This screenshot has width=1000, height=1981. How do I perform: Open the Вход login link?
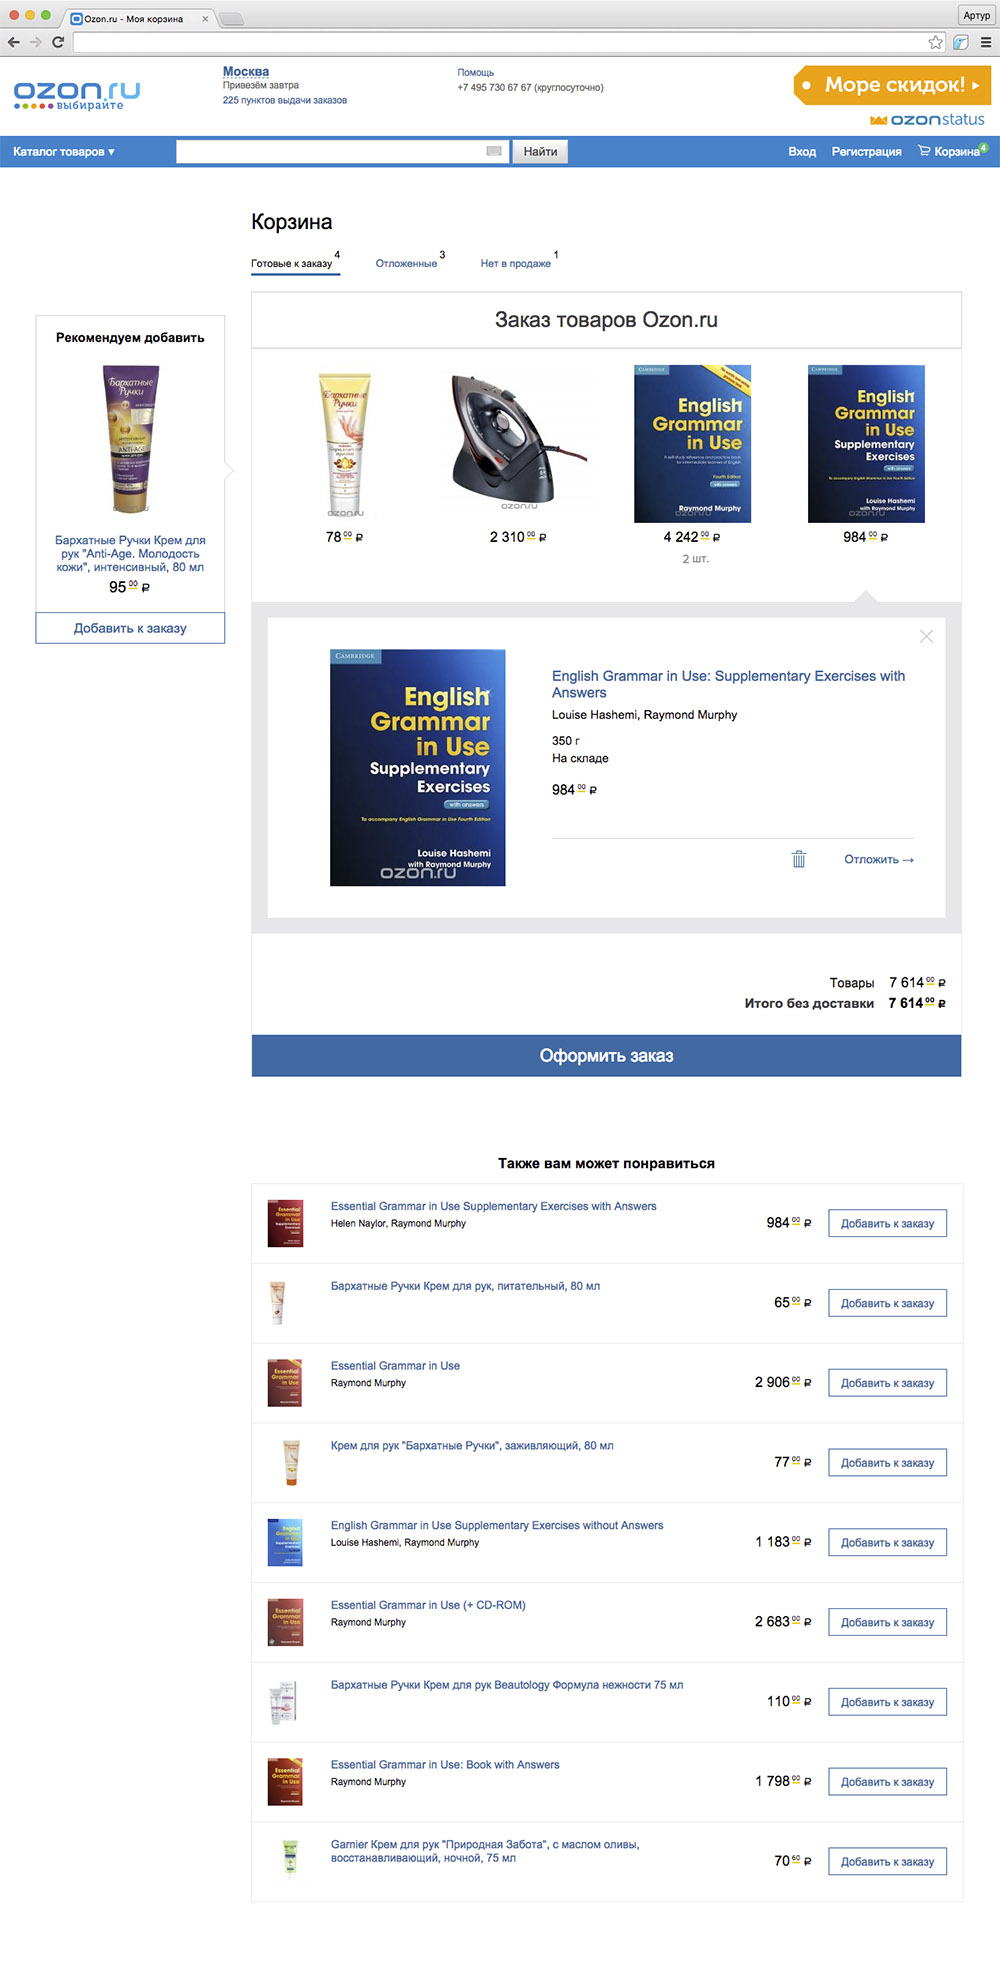[x=802, y=152]
